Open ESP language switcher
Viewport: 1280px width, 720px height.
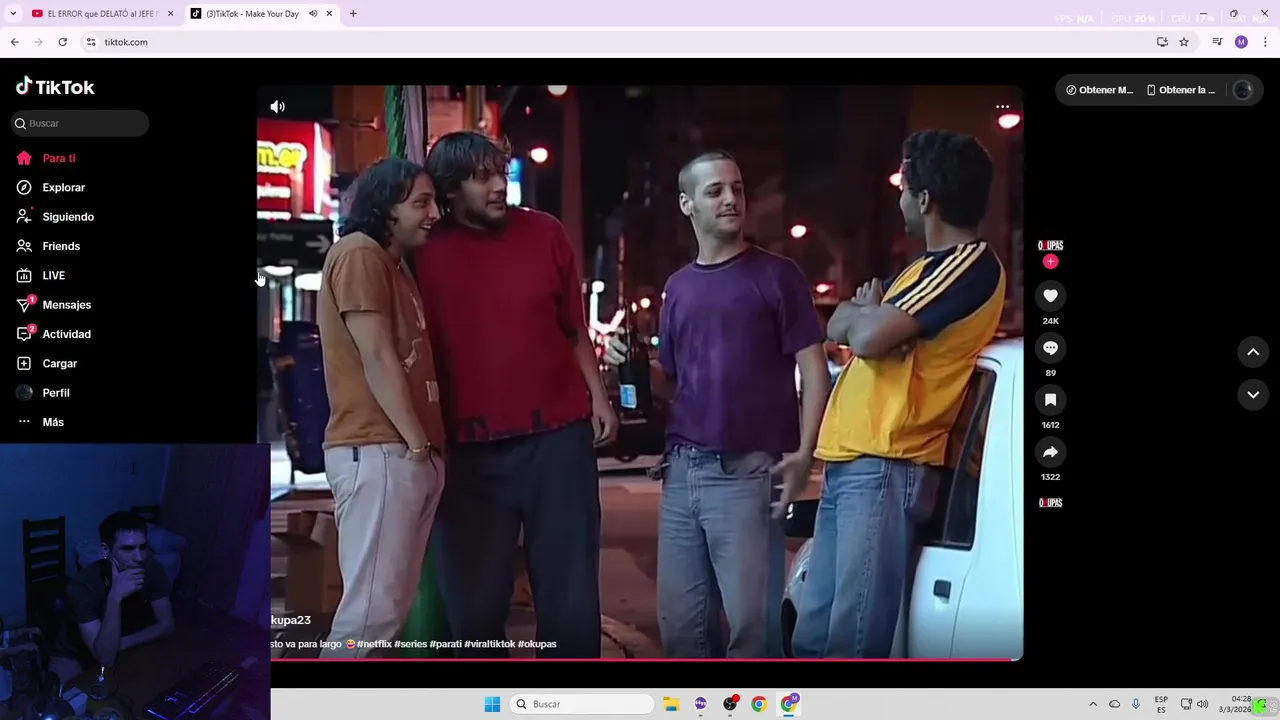1161,704
